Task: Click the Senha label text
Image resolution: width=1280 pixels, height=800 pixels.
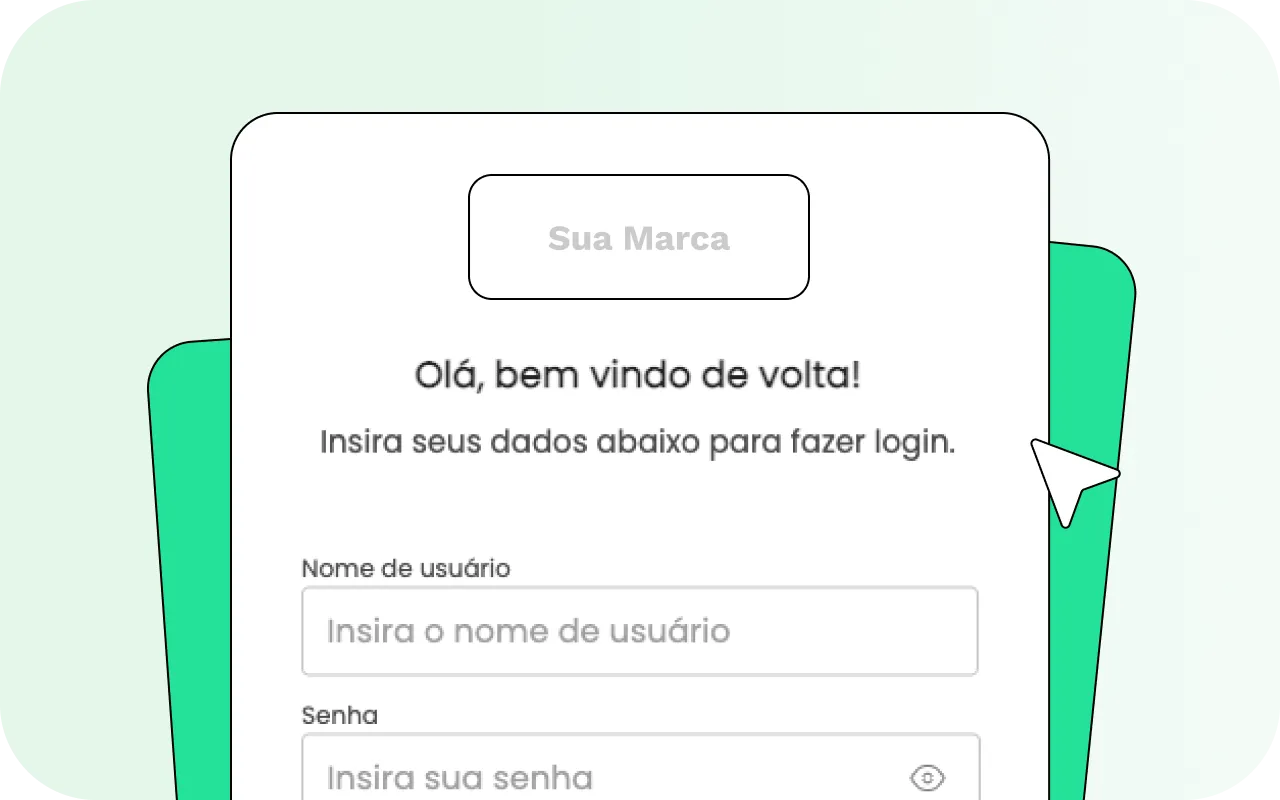Action: point(339,715)
